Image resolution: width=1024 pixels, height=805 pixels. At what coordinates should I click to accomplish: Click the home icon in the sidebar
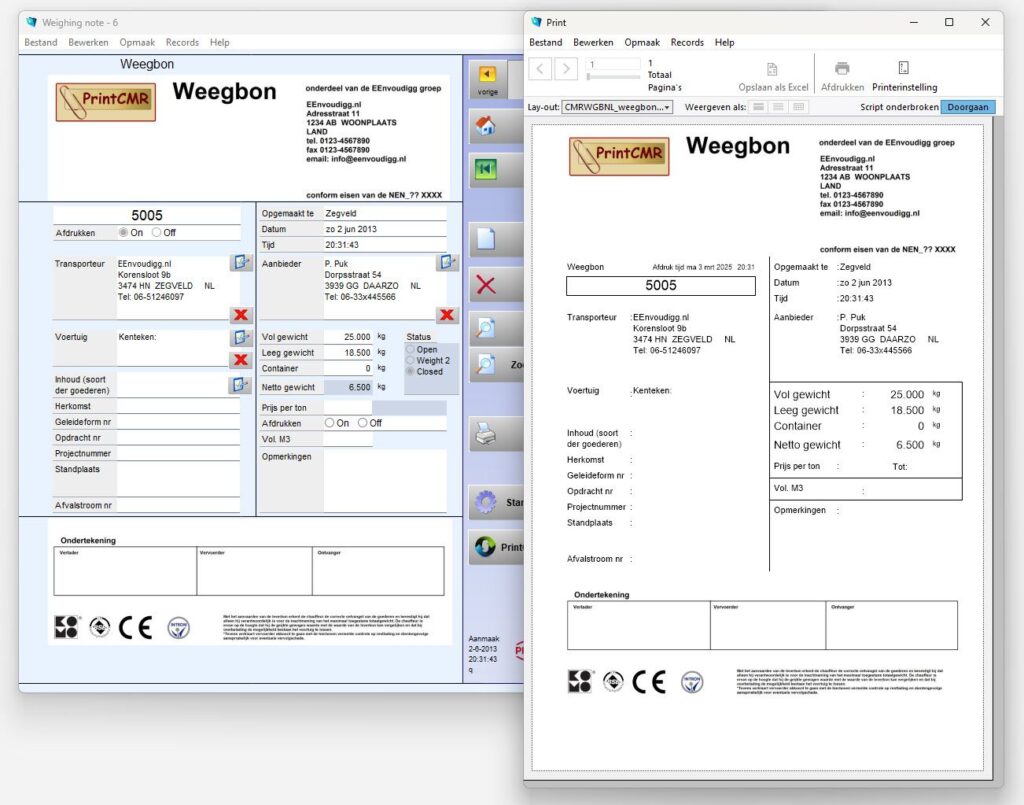487,126
